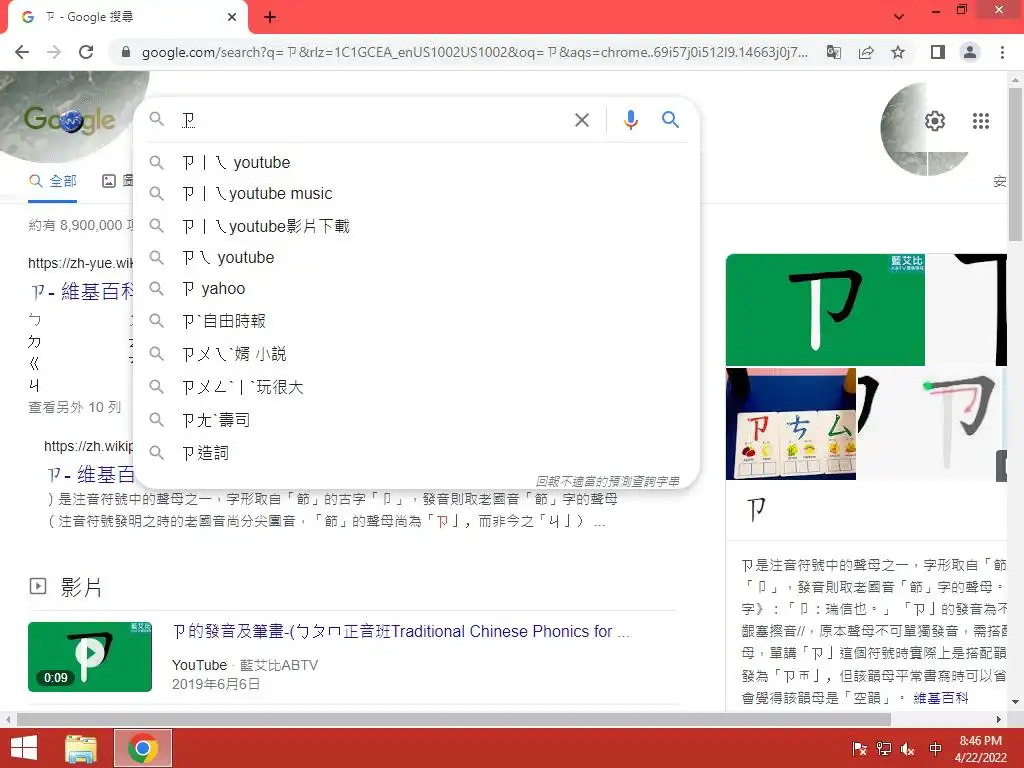This screenshot has height=768, width=1024.
Task: Click the lock icon in address bar
Action: pos(126,52)
